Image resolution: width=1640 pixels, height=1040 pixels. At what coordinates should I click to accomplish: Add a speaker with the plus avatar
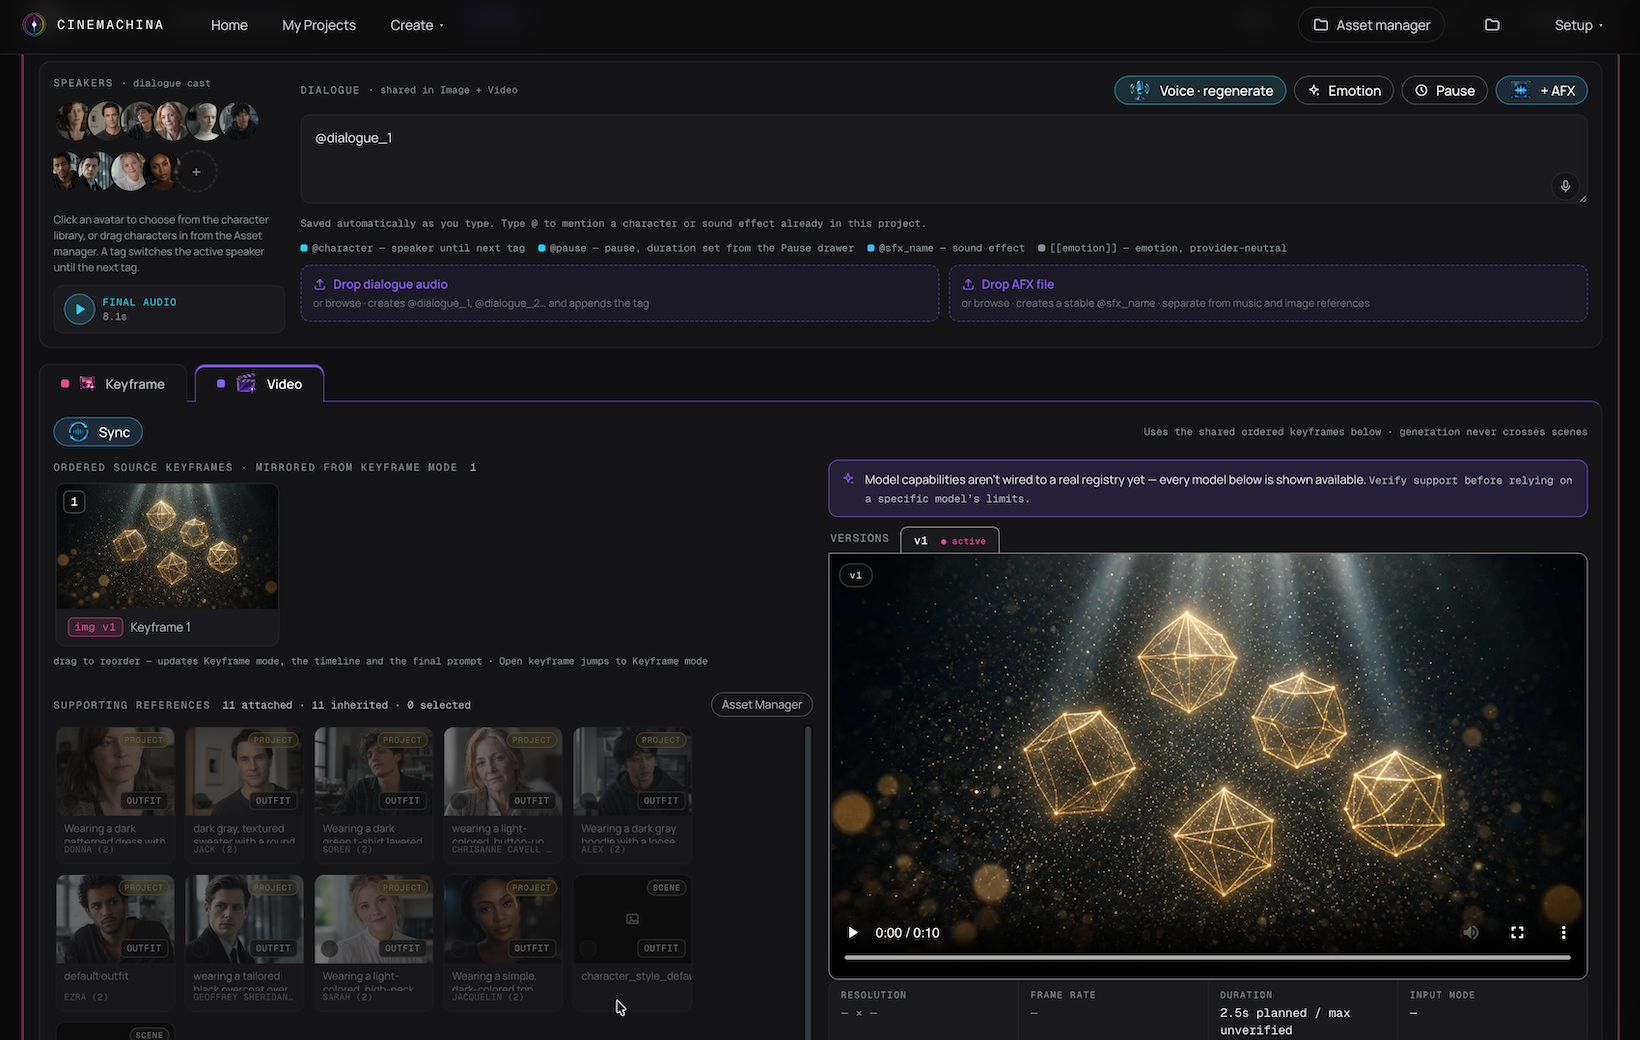coord(196,172)
